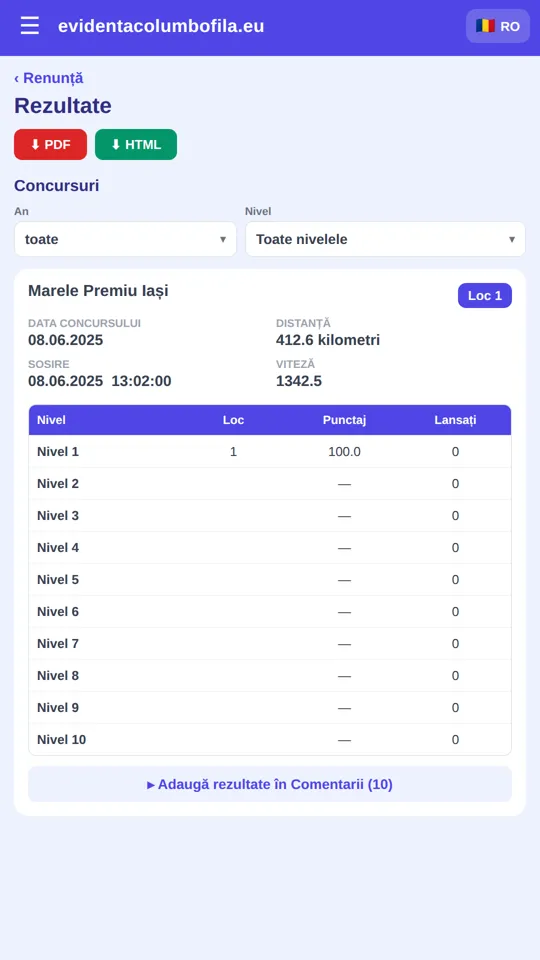Select the Nivel 4 row label

tap(58, 547)
